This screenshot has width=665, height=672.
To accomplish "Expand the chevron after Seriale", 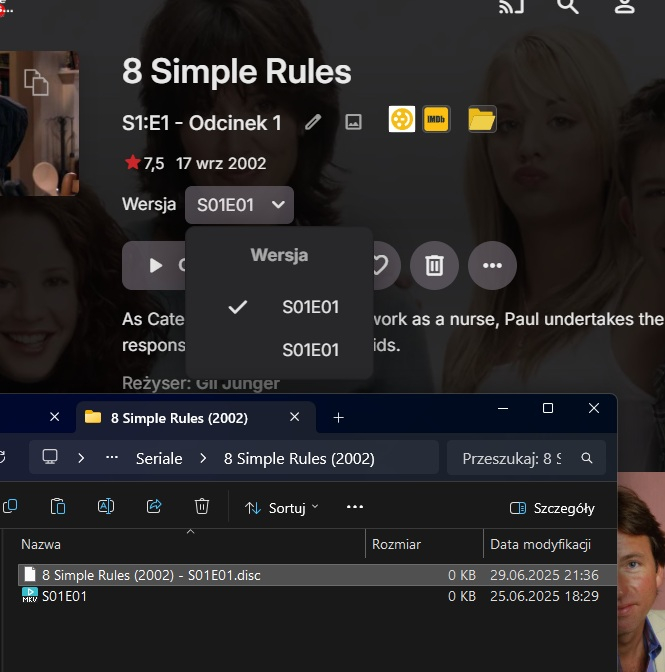I will pyautogui.click(x=203, y=458).
